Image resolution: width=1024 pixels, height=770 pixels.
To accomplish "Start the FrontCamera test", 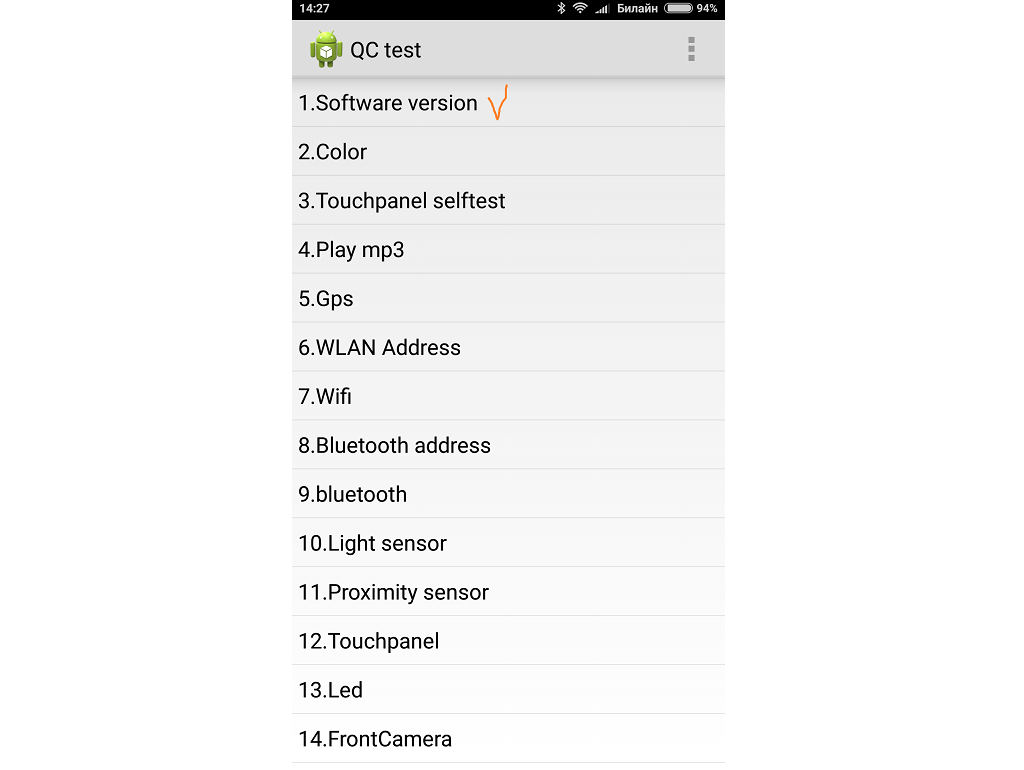I will [x=375, y=740].
